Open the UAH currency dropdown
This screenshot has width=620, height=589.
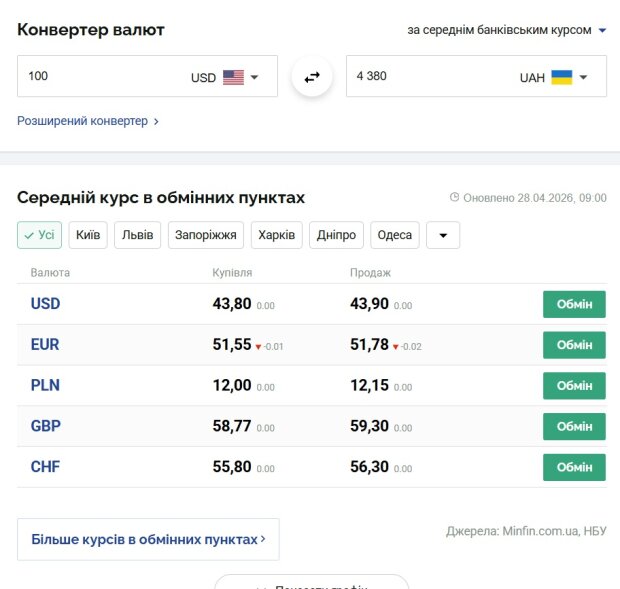pos(584,77)
